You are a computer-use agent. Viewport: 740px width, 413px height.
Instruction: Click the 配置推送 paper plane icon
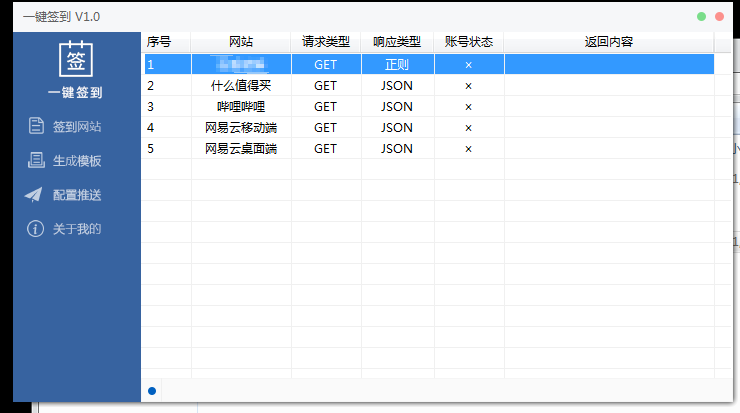pyautogui.click(x=35, y=195)
